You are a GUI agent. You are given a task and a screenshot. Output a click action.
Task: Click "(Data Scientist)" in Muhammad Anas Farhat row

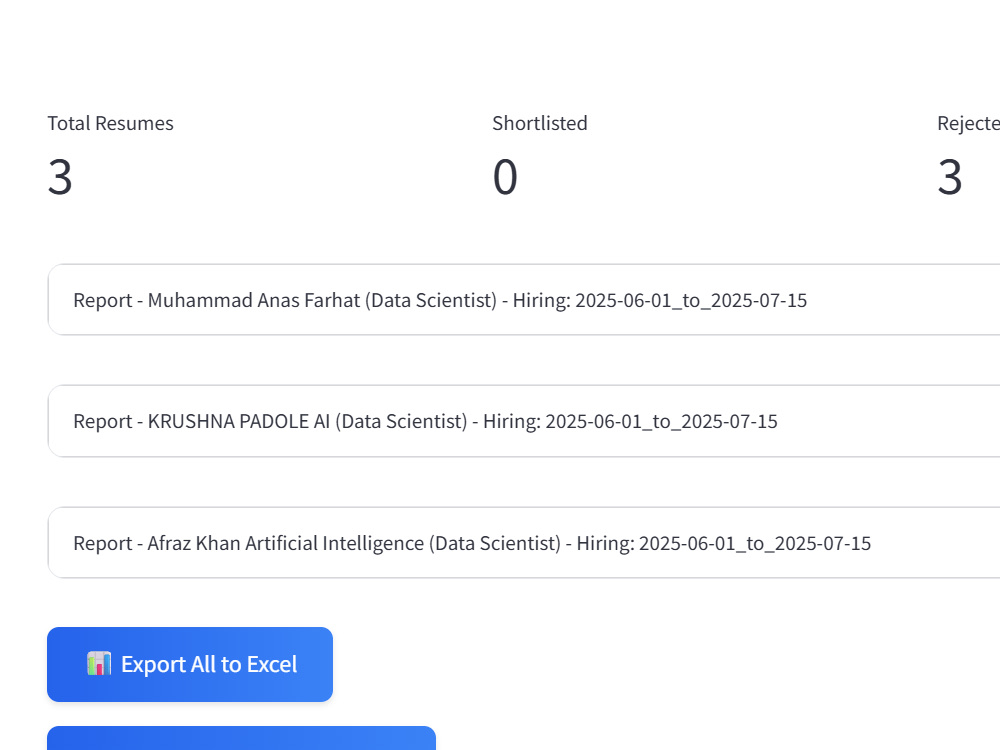(x=430, y=300)
